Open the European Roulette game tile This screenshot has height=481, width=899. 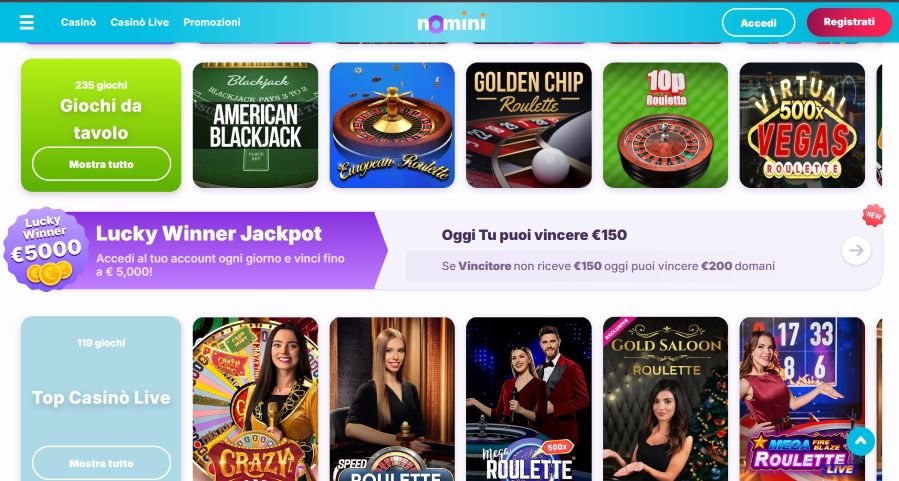(x=392, y=125)
